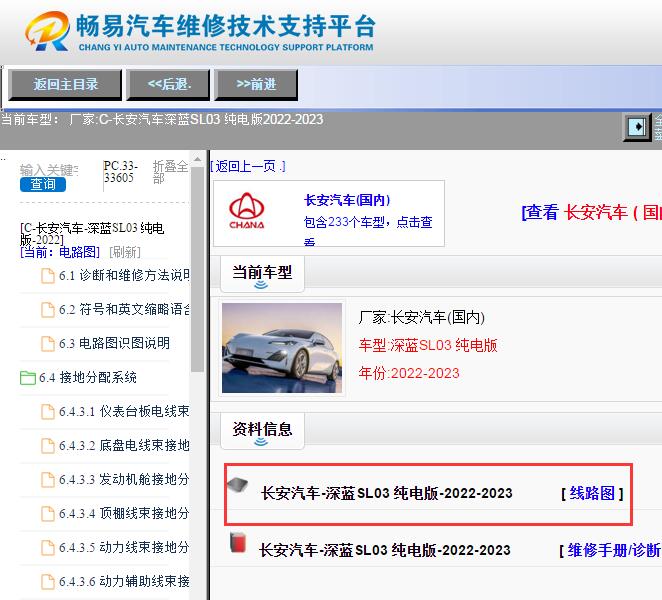662x600 pixels.
Task: Click the 折叠全部 collapse all link
Action: (170, 172)
